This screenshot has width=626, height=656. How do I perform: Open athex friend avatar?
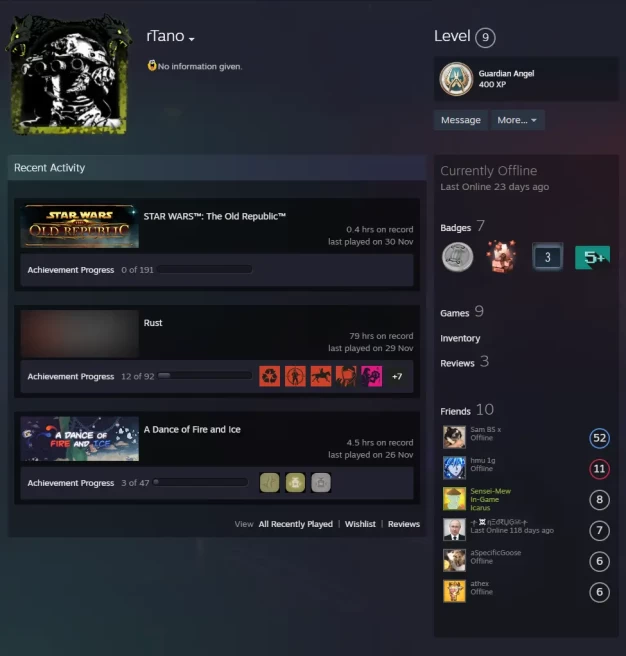pyautogui.click(x=454, y=591)
